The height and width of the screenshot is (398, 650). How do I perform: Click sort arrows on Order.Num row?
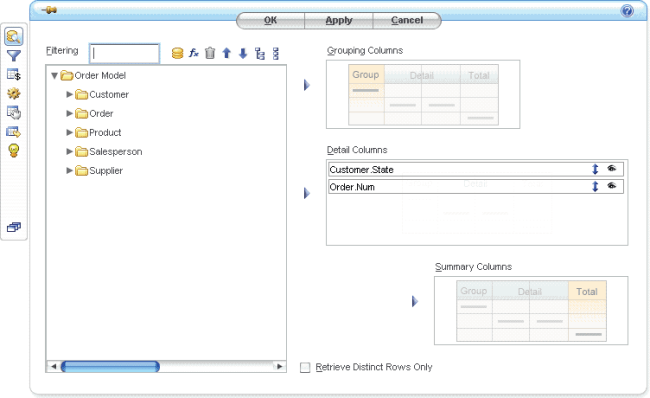tap(595, 186)
